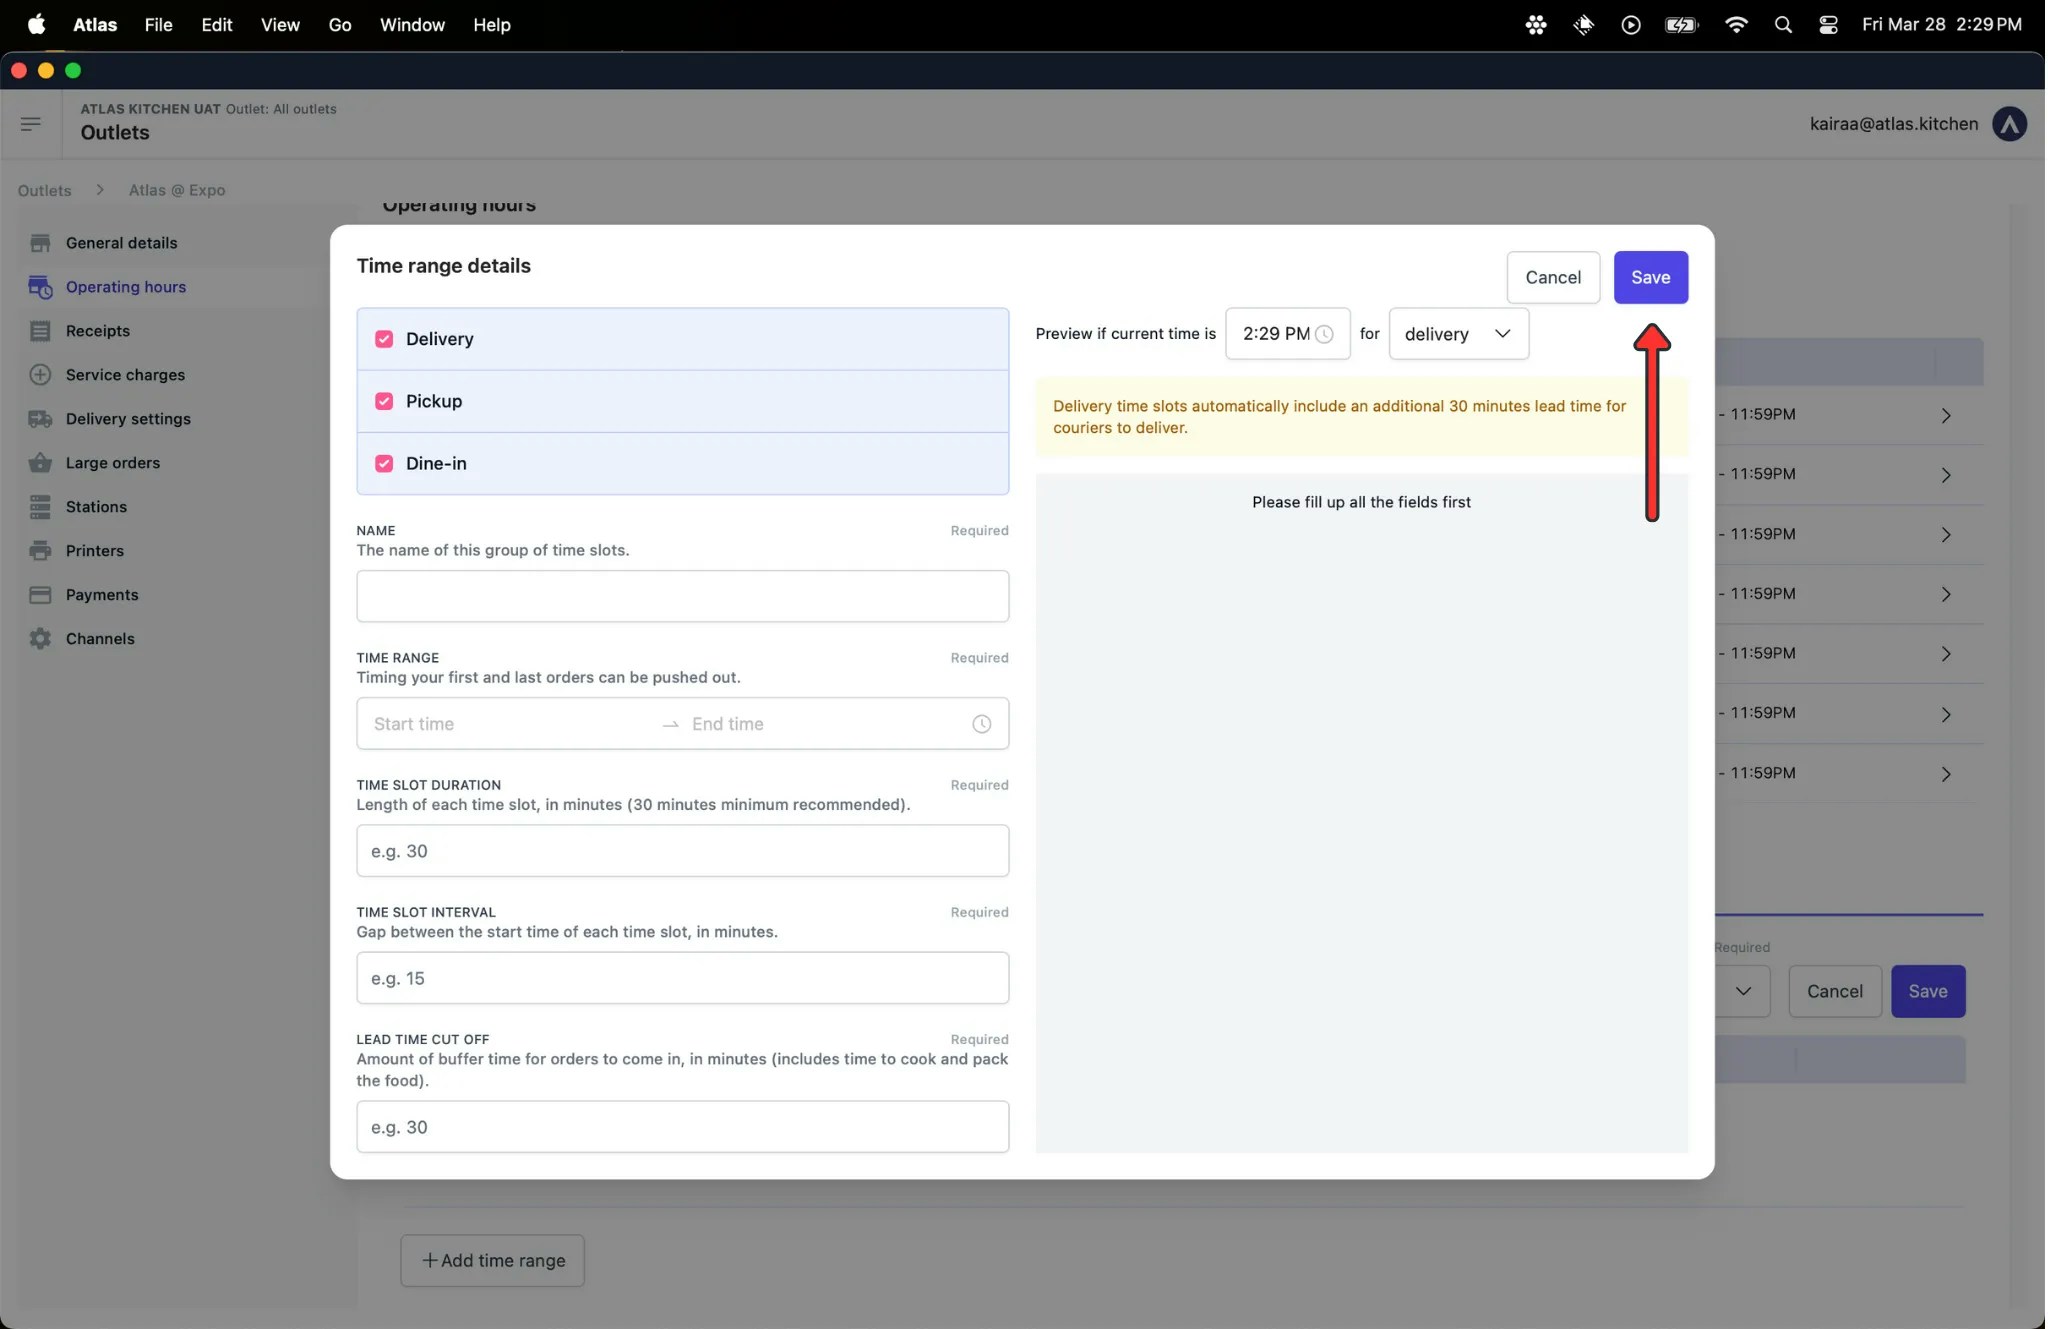
Task: Toggle the Dine-in checkbox
Action: pos(384,463)
